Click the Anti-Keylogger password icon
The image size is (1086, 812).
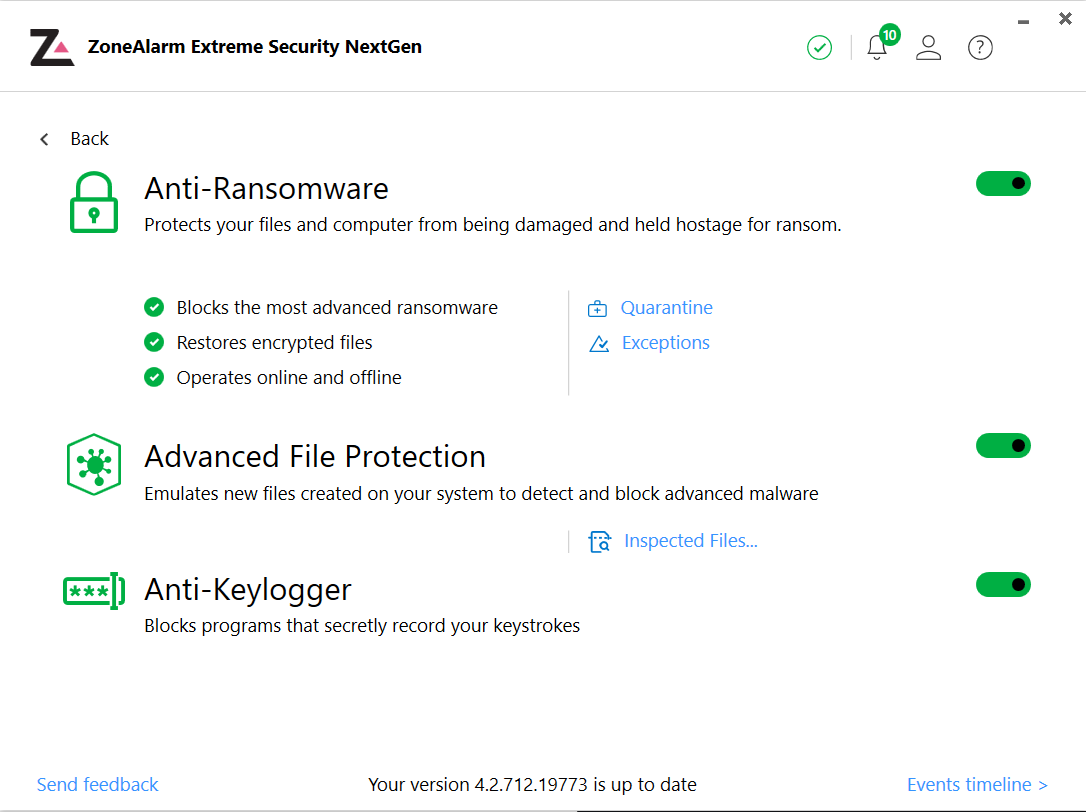pyautogui.click(x=94, y=591)
